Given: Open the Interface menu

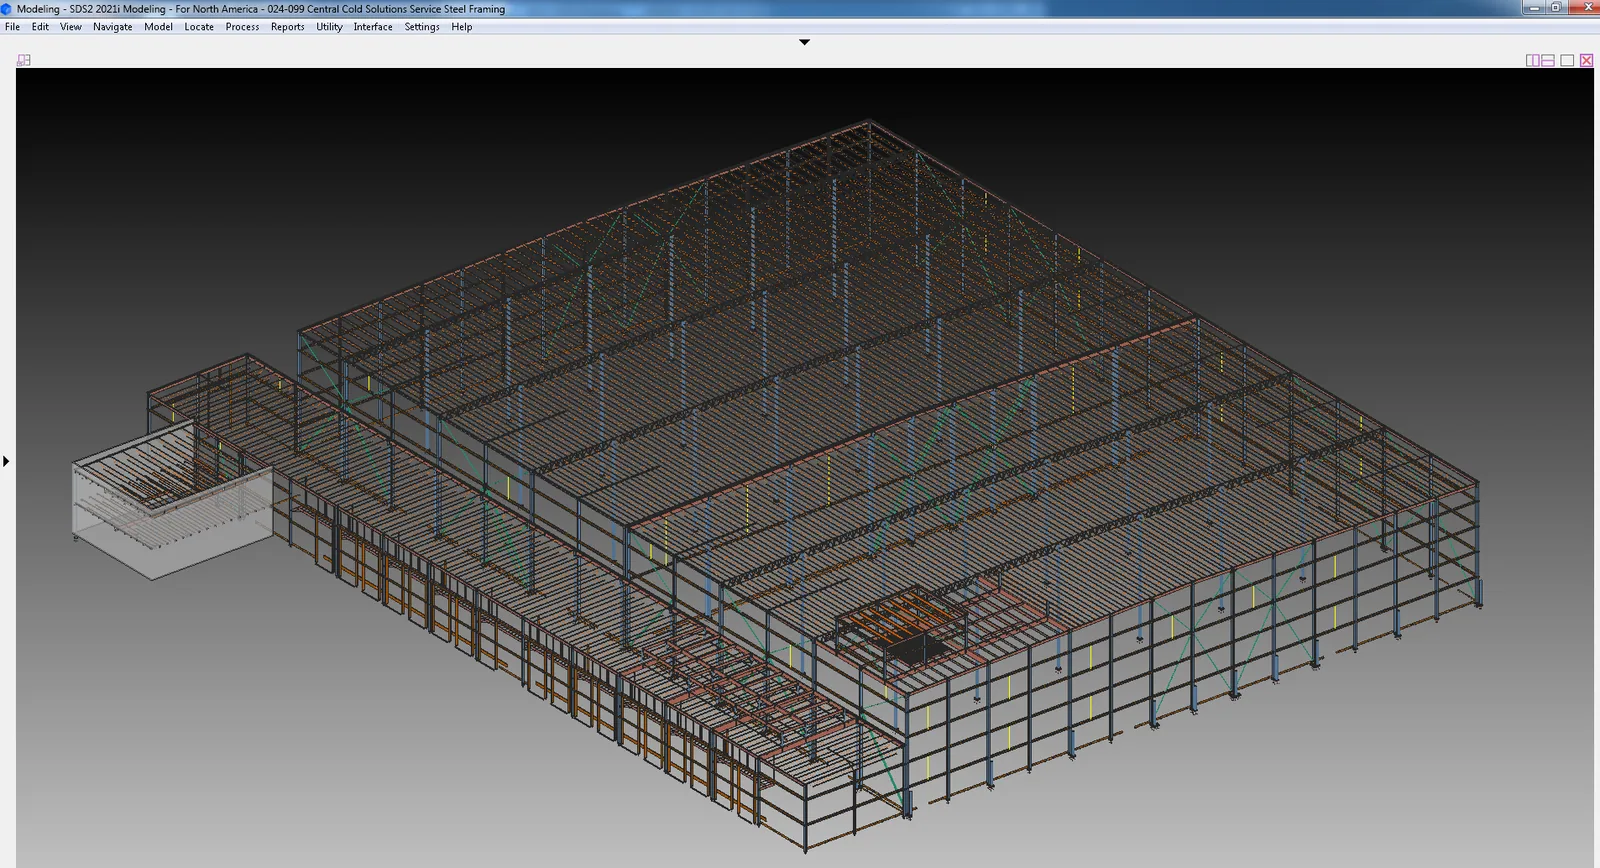Looking at the screenshot, I should click(373, 27).
